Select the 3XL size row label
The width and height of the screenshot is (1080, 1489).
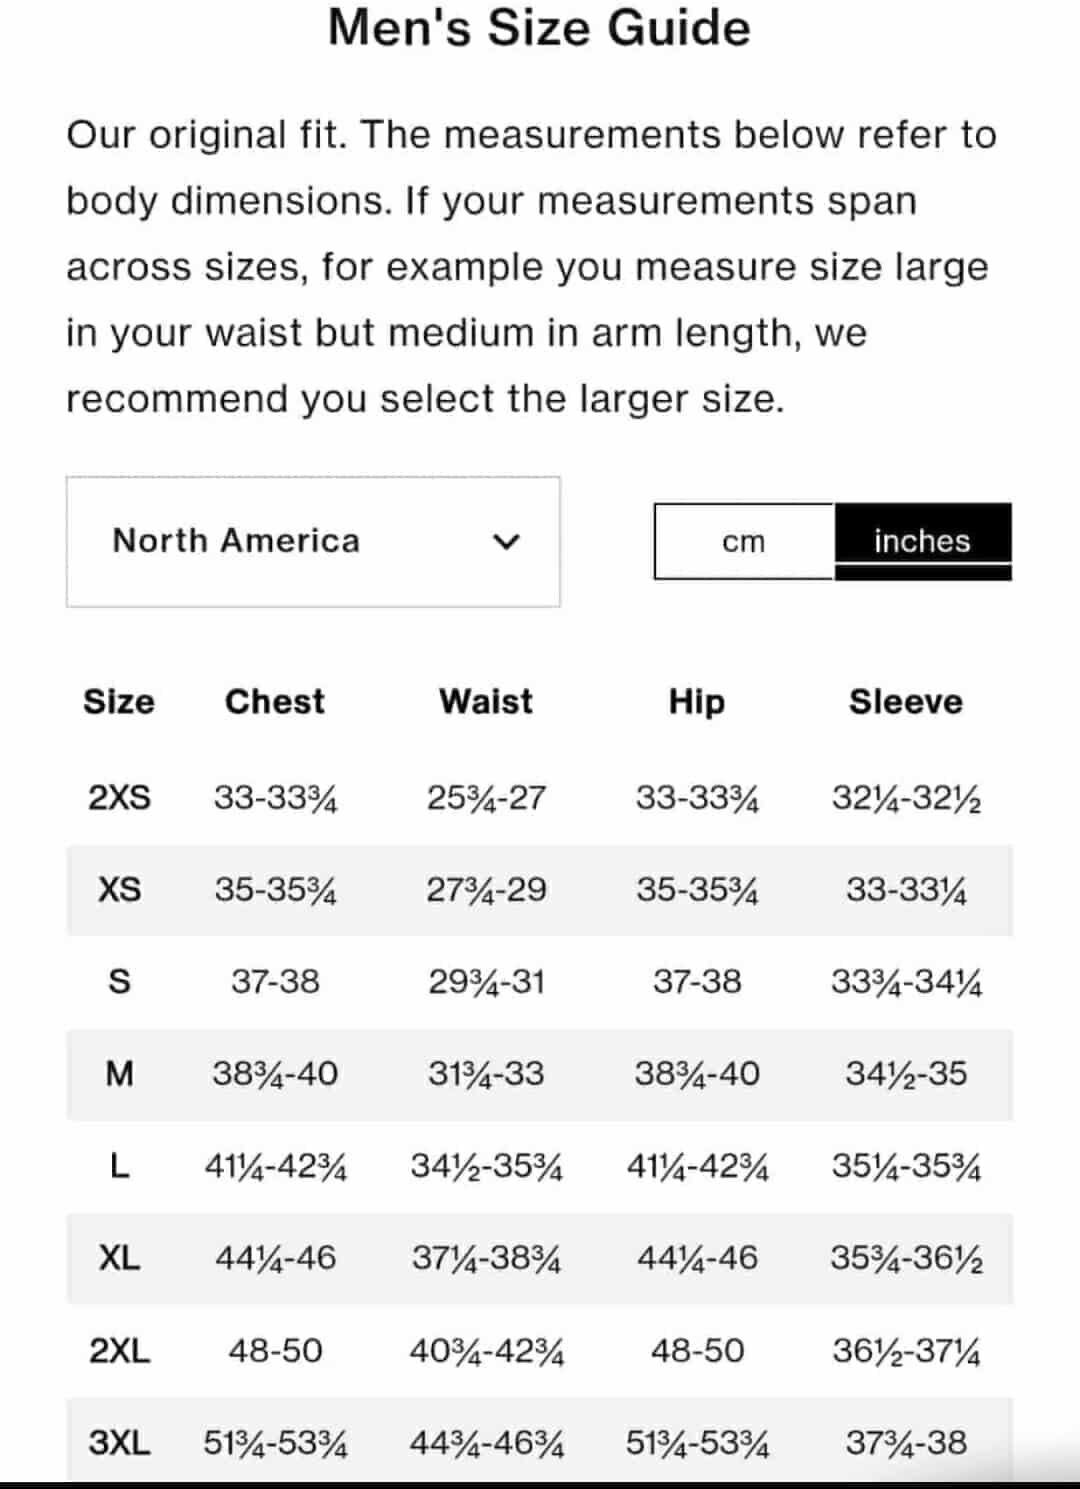click(119, 1443)
